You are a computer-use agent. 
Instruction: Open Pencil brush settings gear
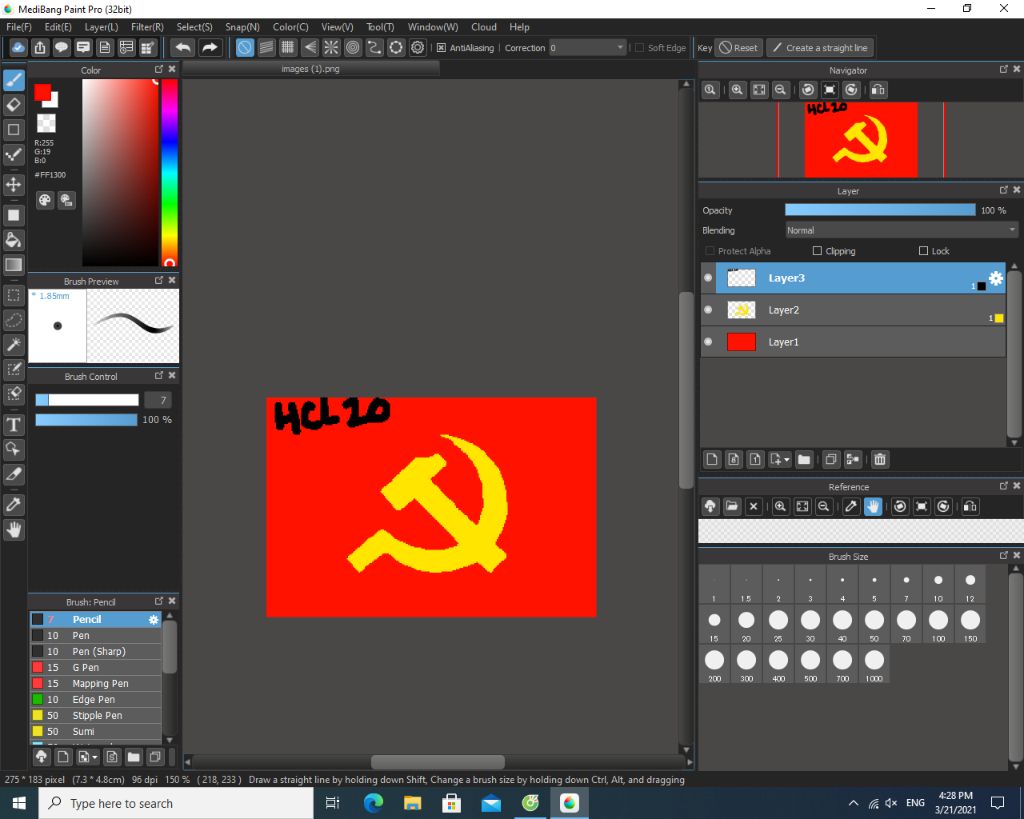pyautogui.click(x=153, y=619)
